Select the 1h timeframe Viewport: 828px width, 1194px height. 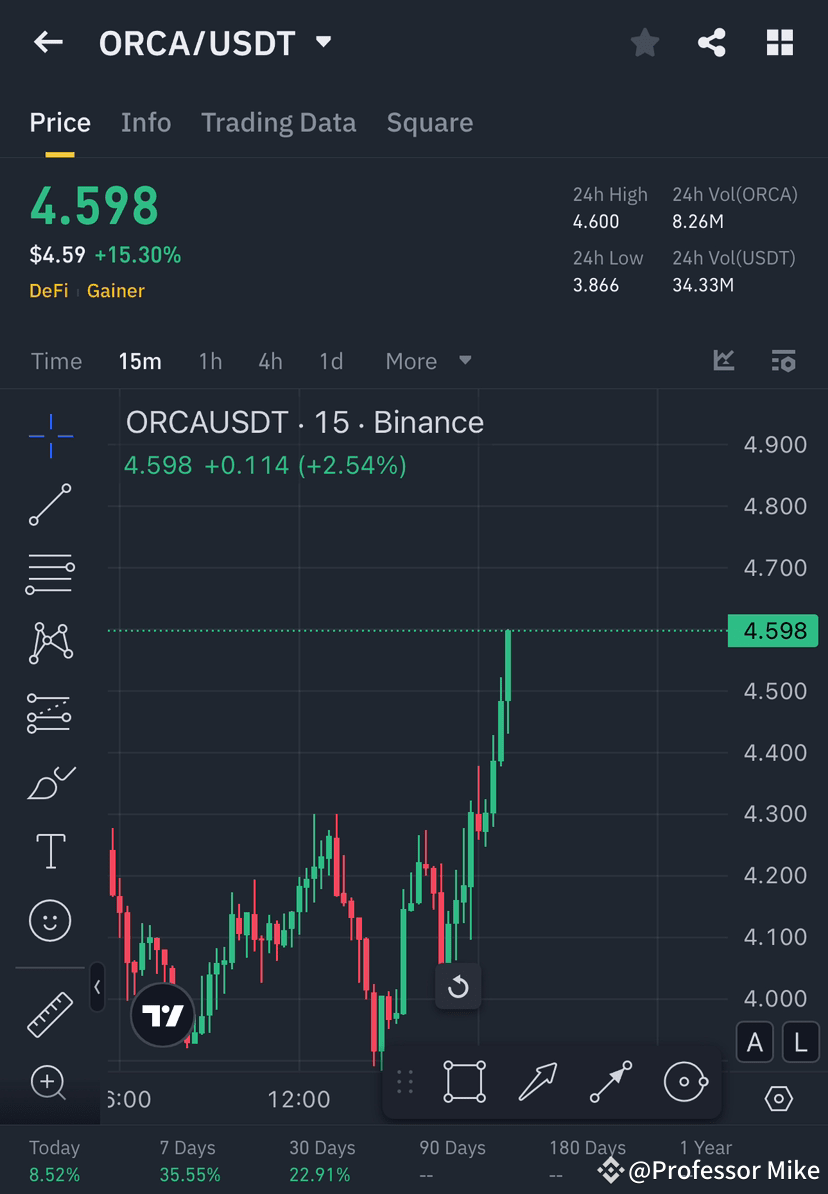coord(210,361)
